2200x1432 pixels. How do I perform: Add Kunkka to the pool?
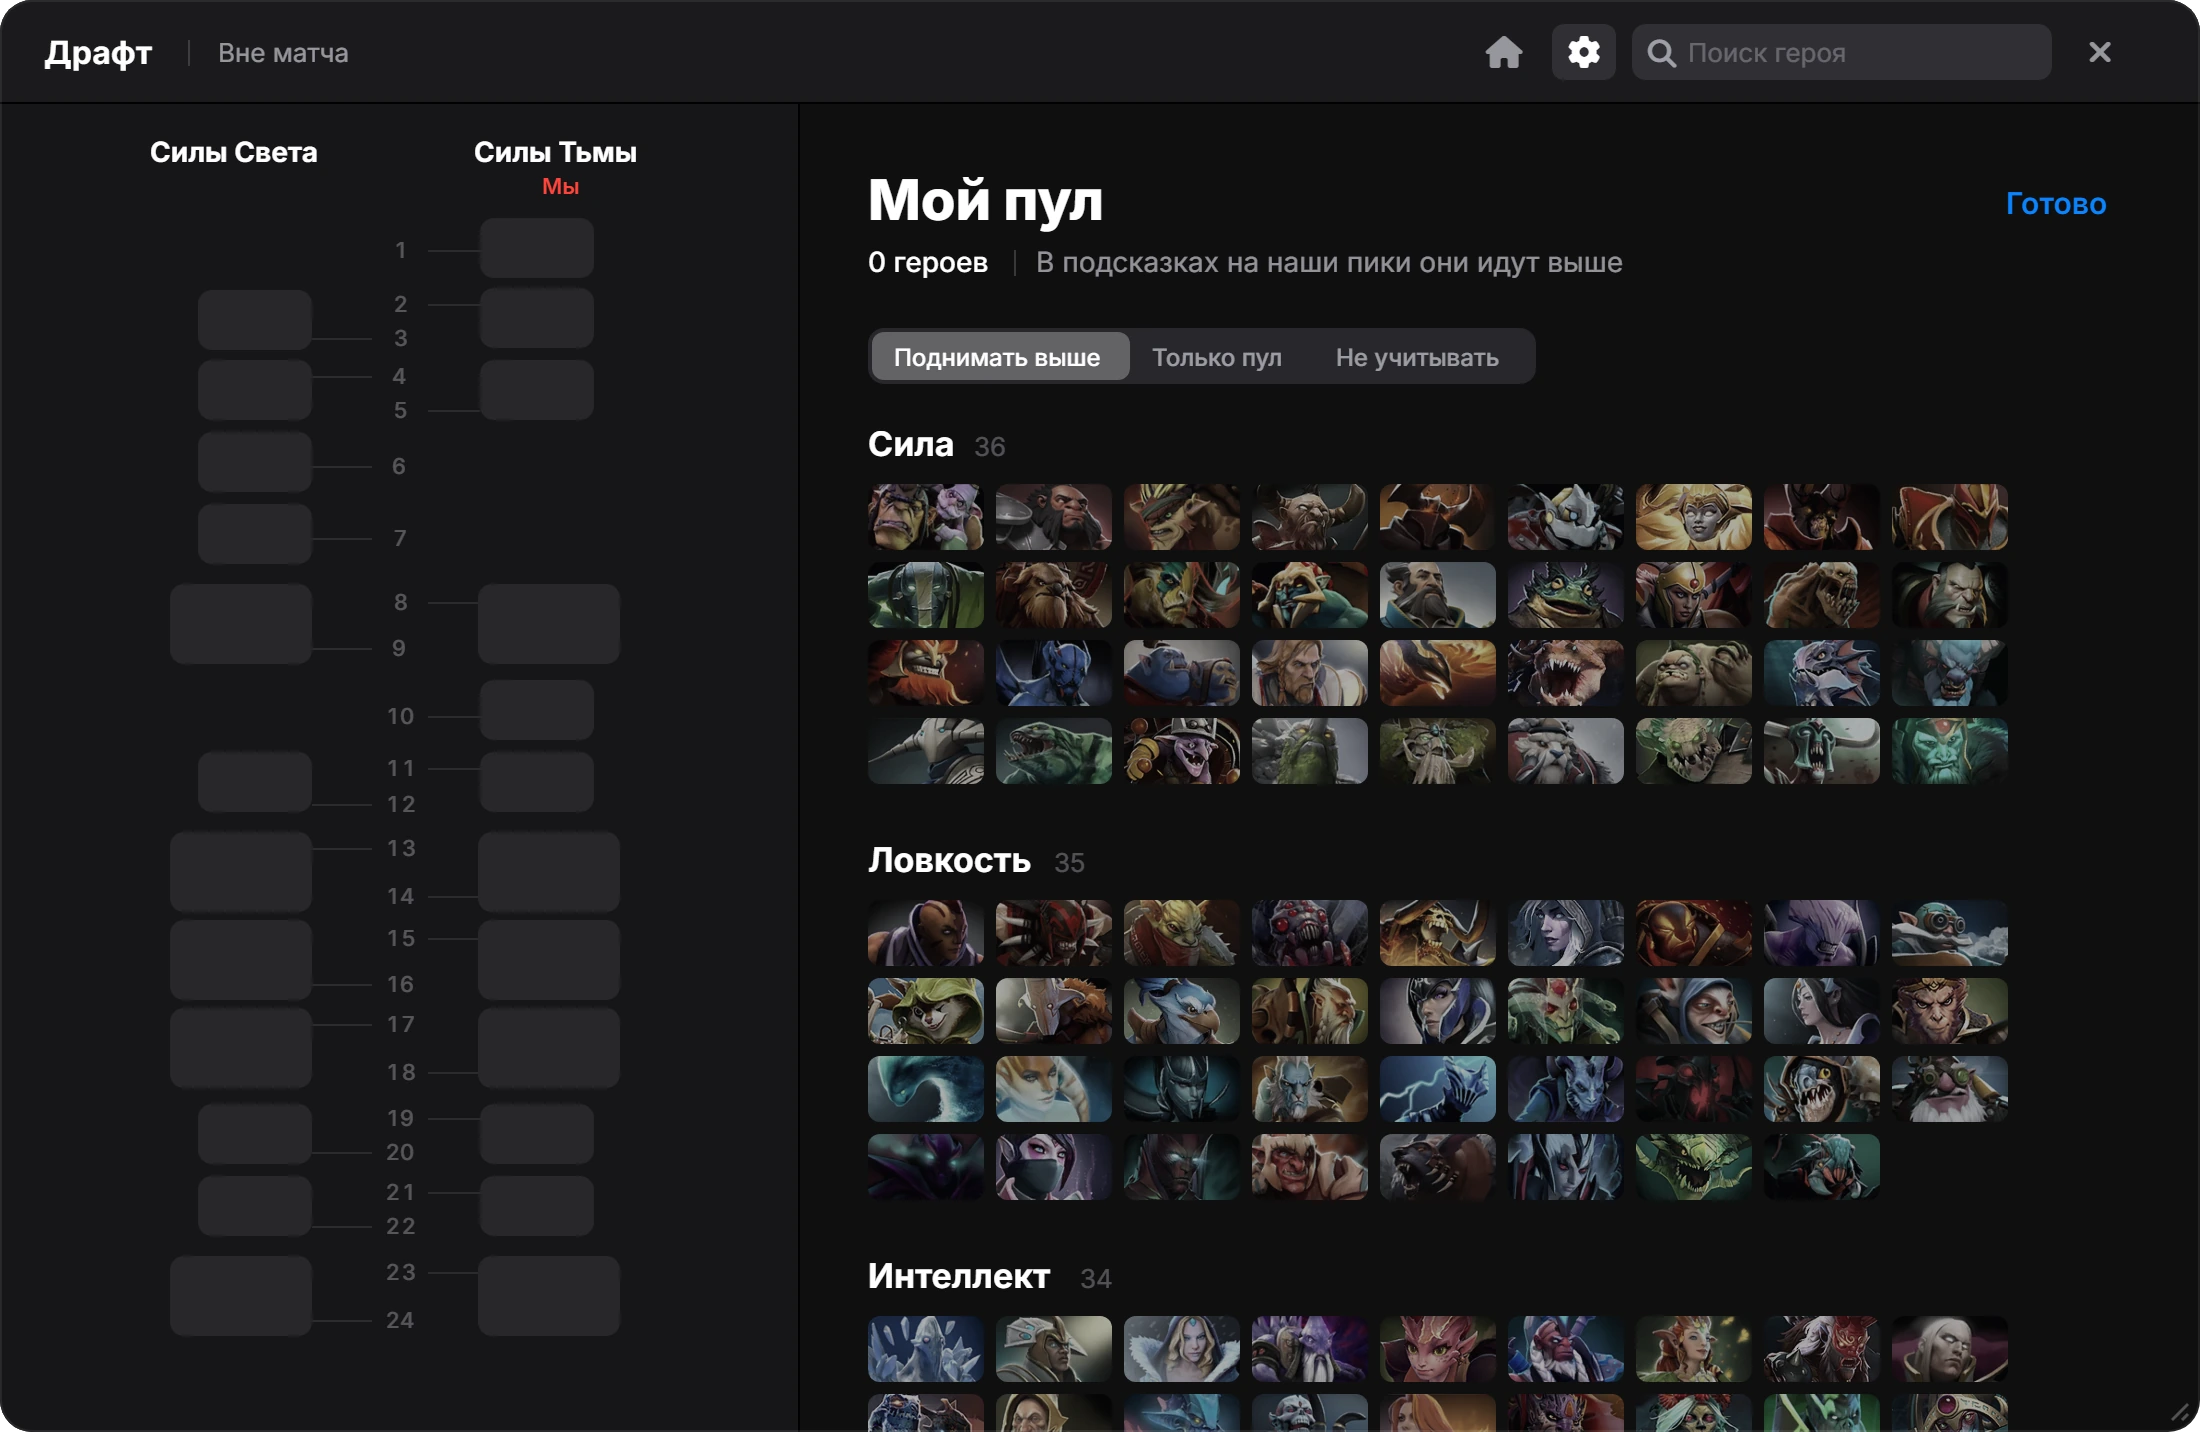tap(1437, 595)
